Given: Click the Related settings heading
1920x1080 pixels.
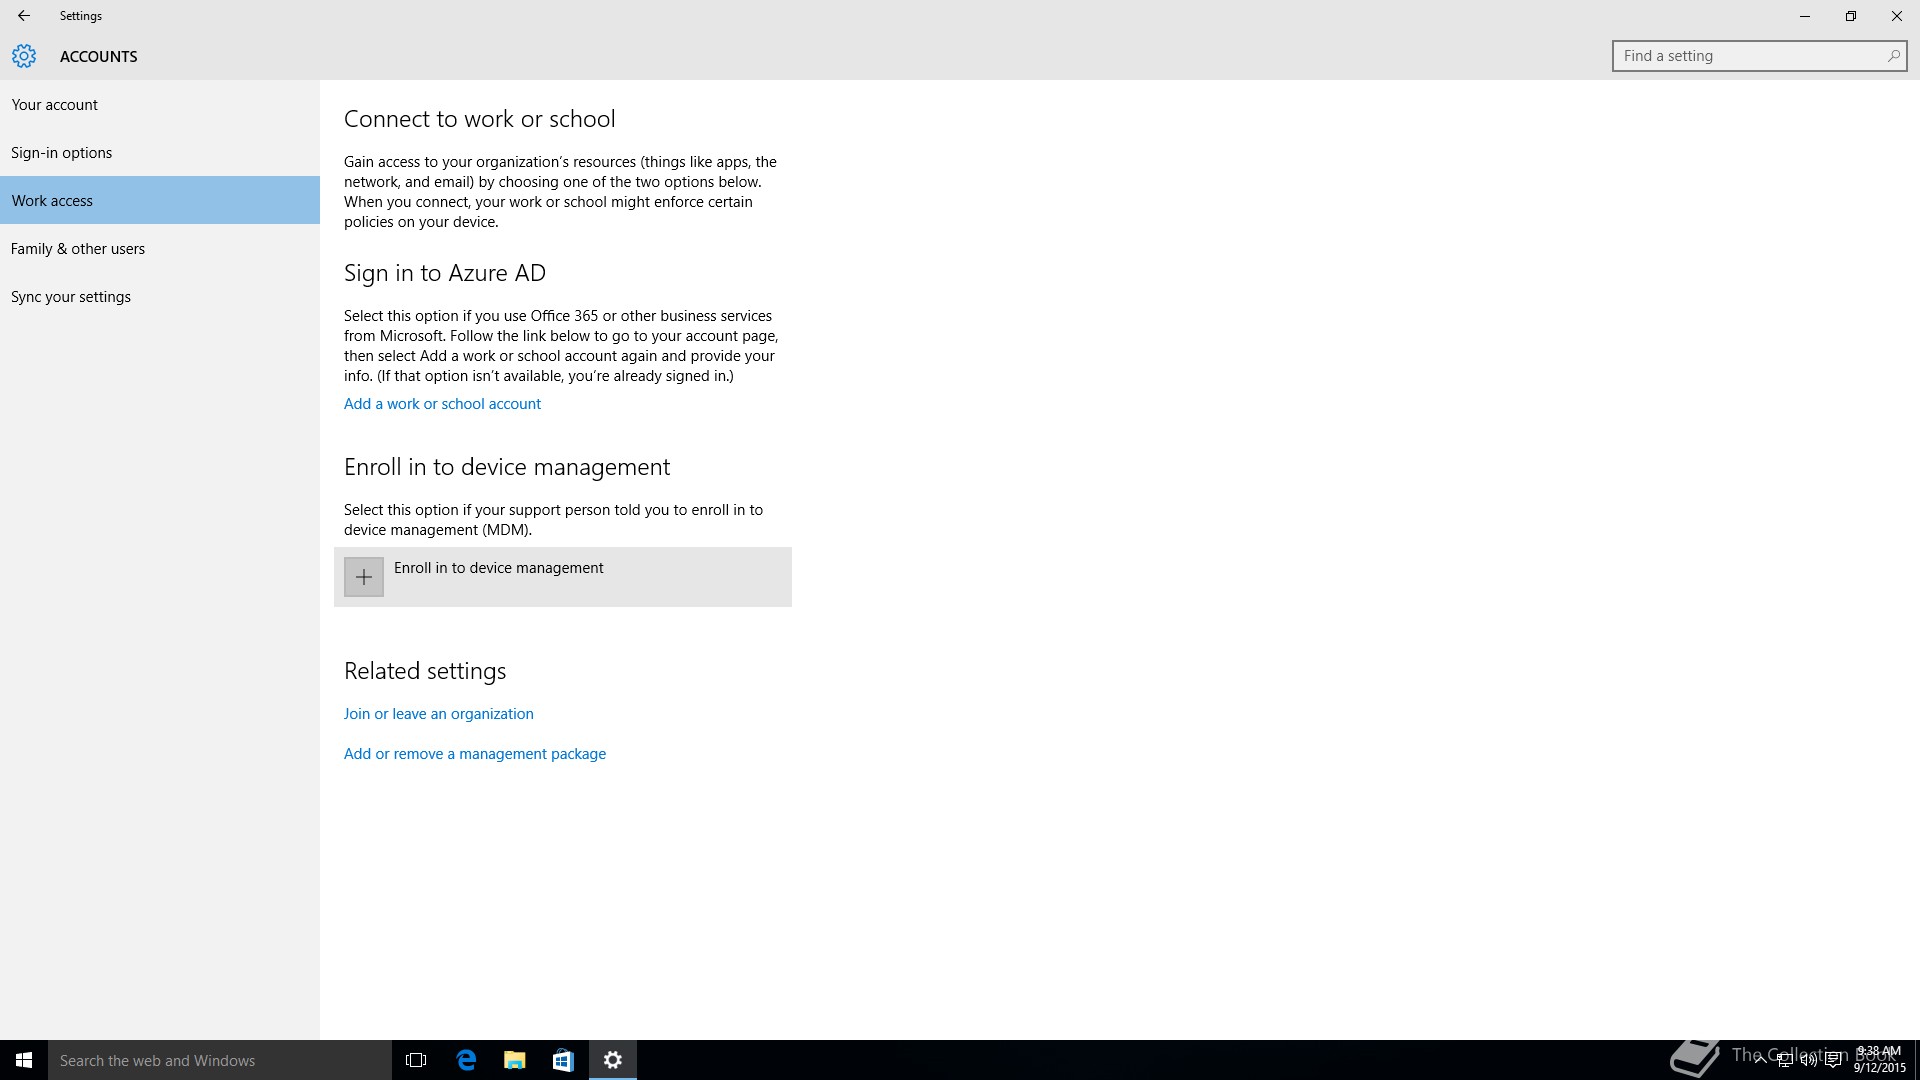Looking at the screenshot, I should (x=425, y=671).
